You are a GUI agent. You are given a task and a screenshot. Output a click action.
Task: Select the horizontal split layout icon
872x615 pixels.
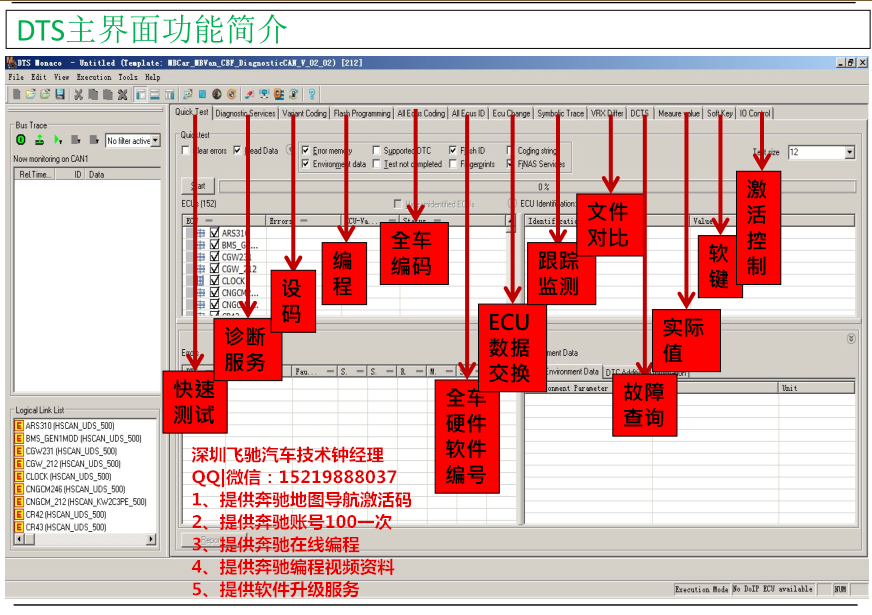click(x=155, y=95)
